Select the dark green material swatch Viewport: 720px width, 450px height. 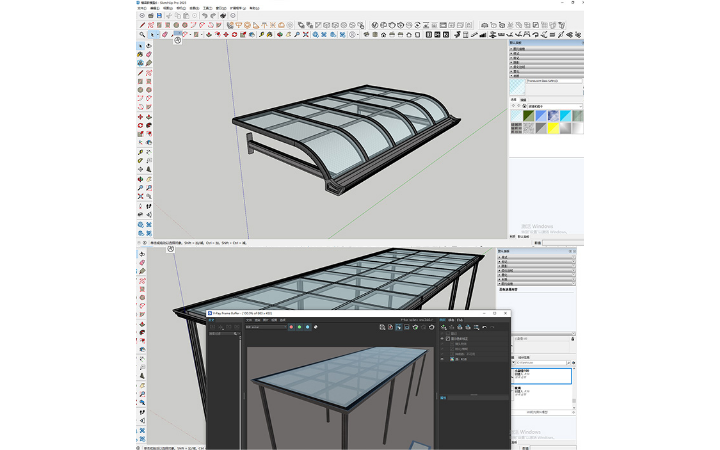tap(529, 115)
